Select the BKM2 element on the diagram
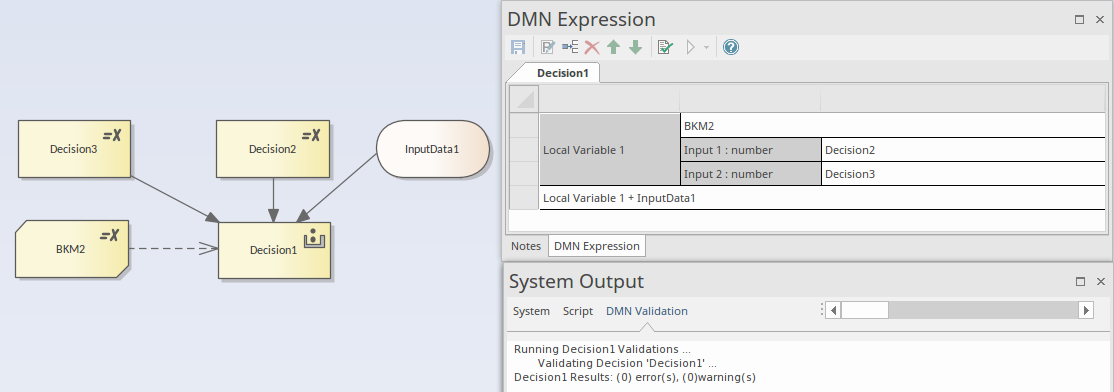 tap(72, 249)
